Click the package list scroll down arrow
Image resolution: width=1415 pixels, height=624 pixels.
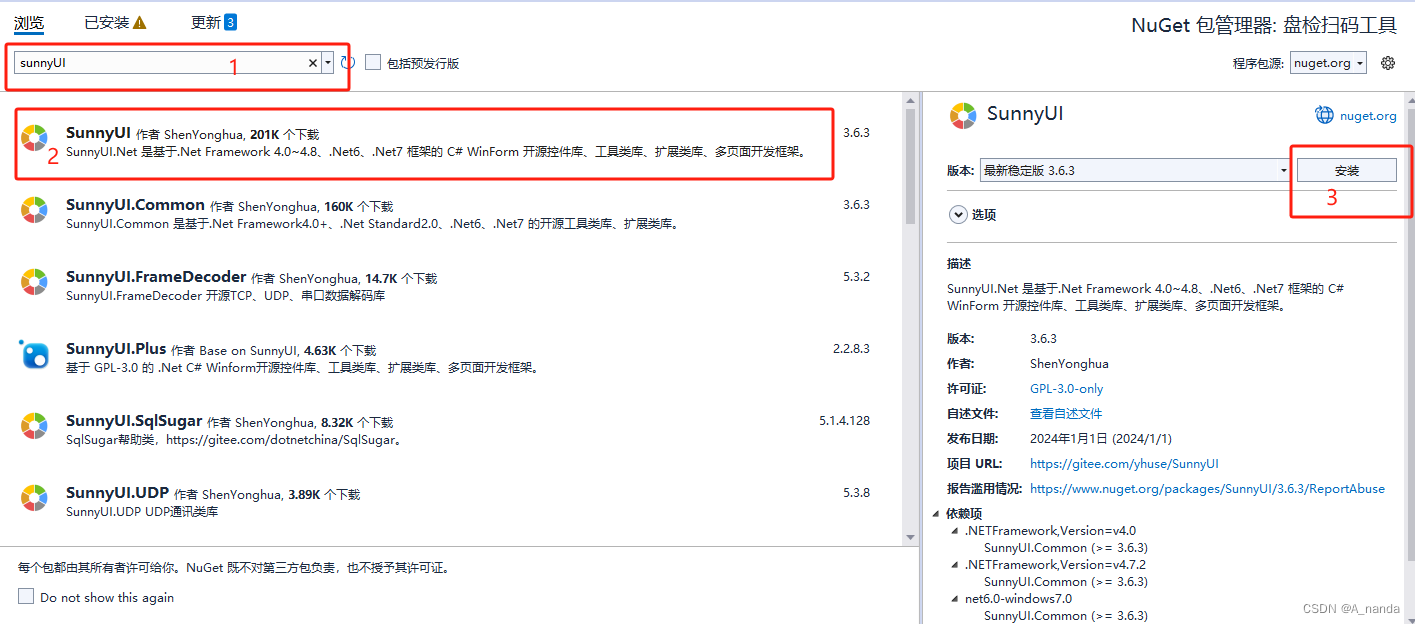coord(910,537)
